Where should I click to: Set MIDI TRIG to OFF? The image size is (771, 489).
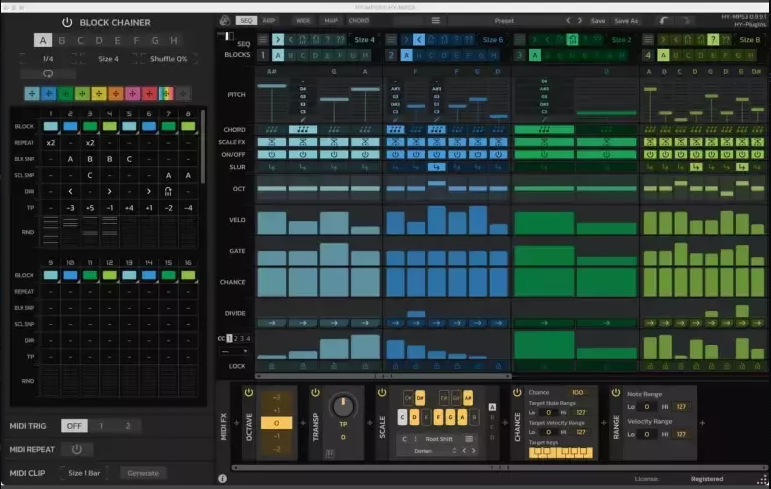point(74,426)
